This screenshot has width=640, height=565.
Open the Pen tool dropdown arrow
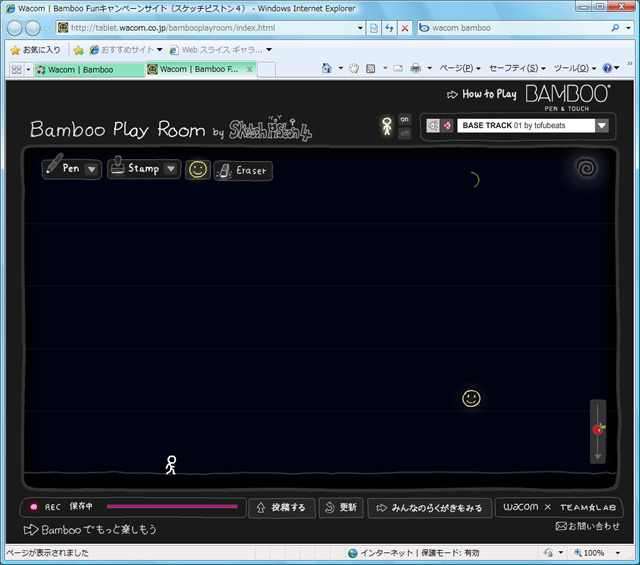[92, 169]
